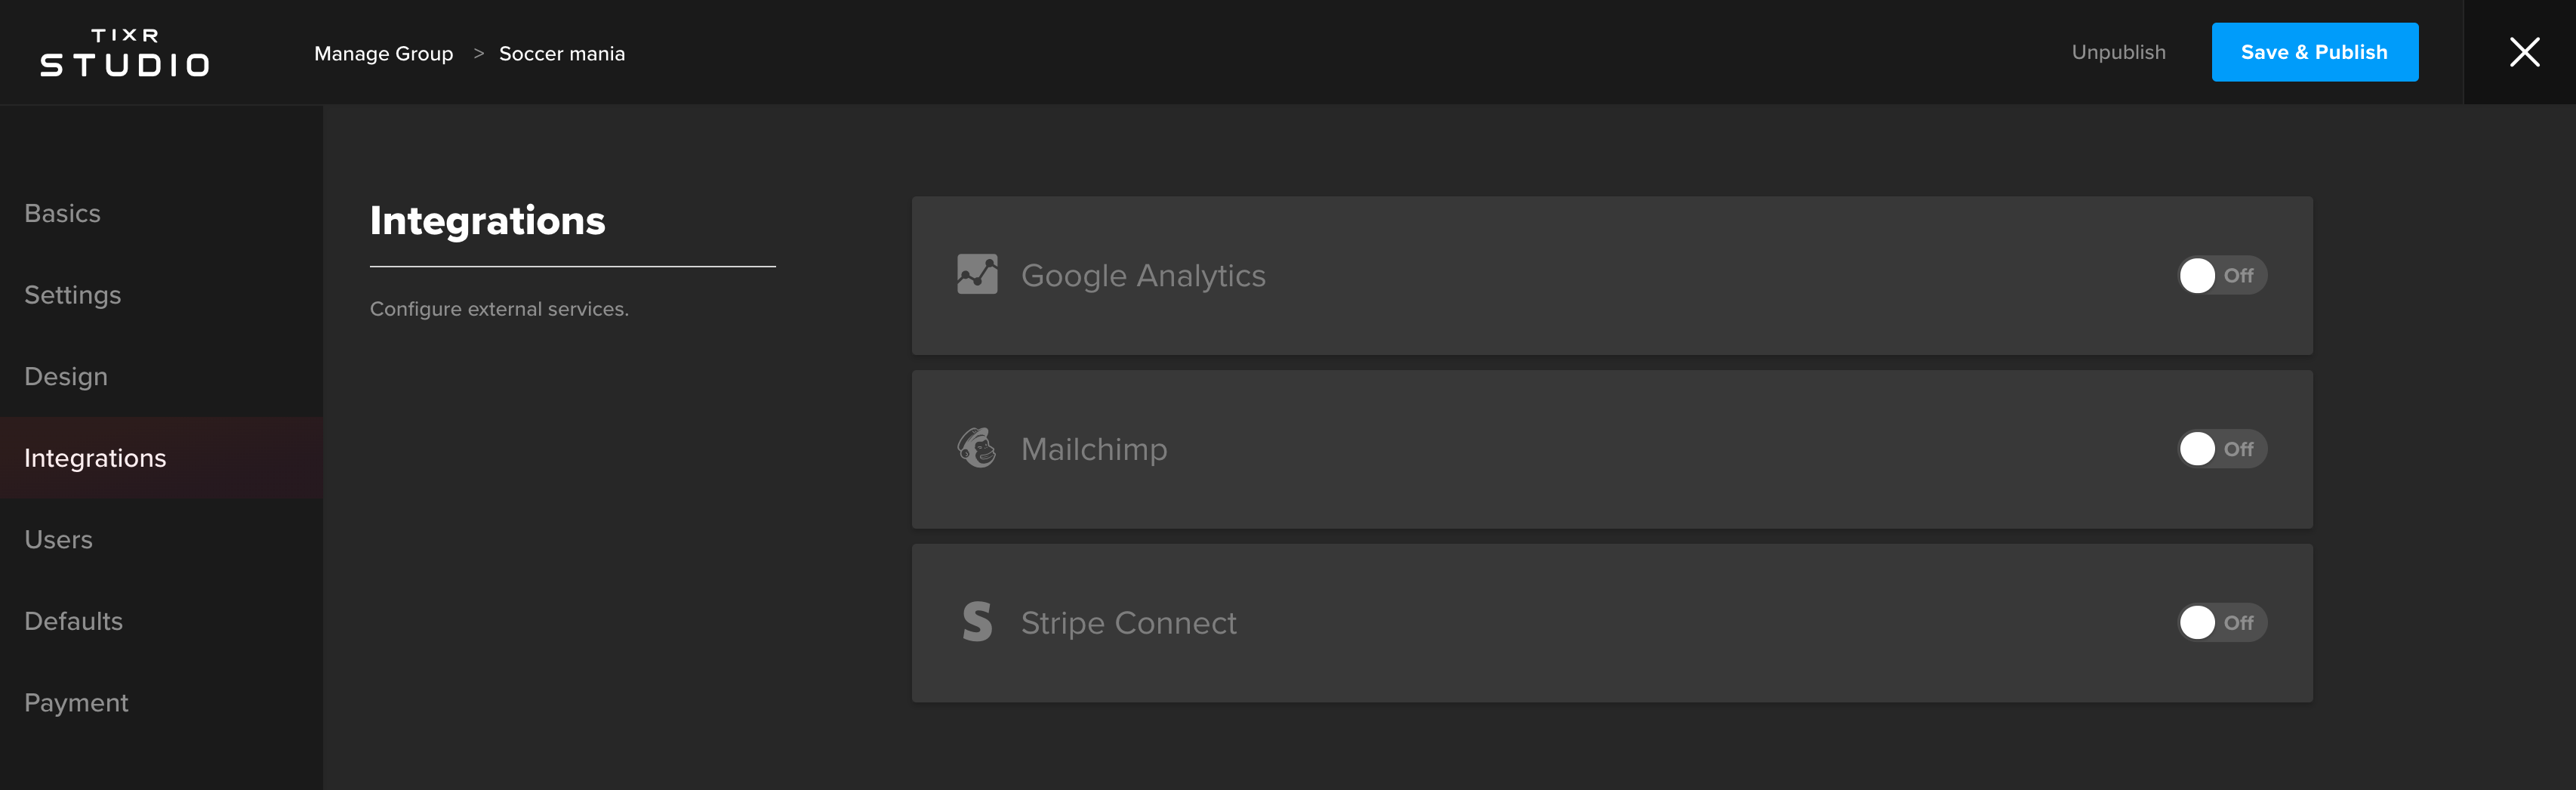Close the group editor with X

click(2524, 52)
